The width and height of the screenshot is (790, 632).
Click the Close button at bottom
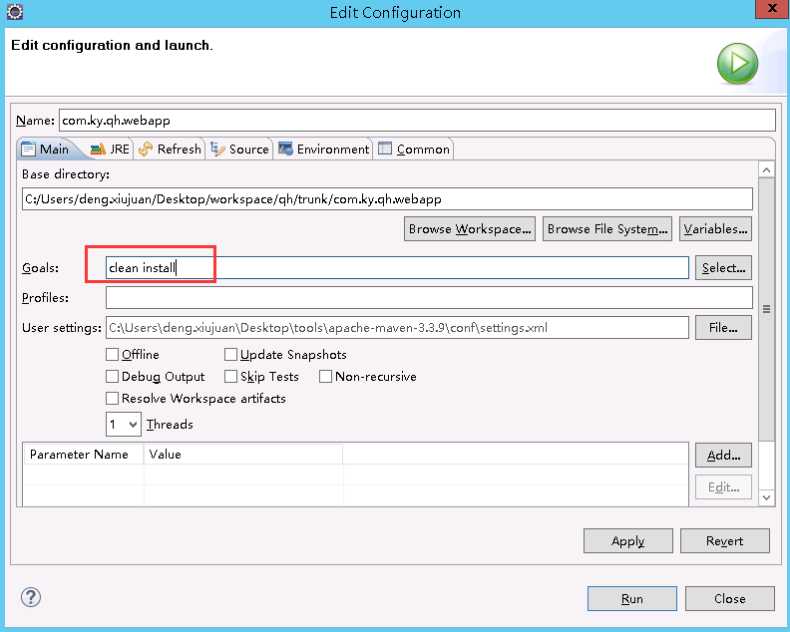pos(730,598)
